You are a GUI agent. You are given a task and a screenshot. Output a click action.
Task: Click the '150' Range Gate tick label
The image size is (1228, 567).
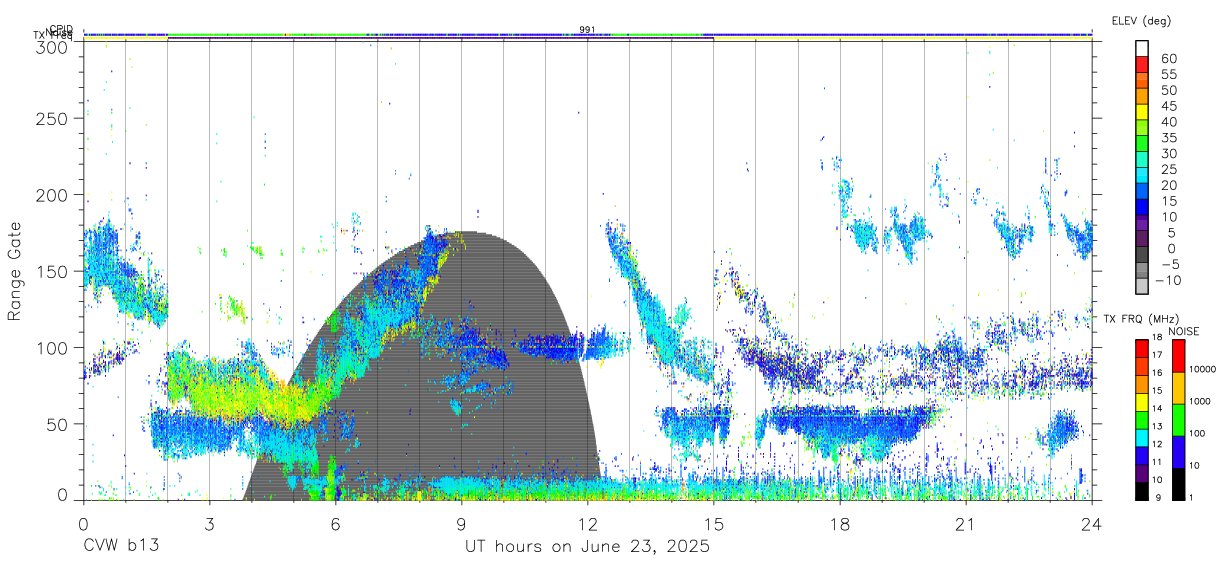(x=53, y=271)
